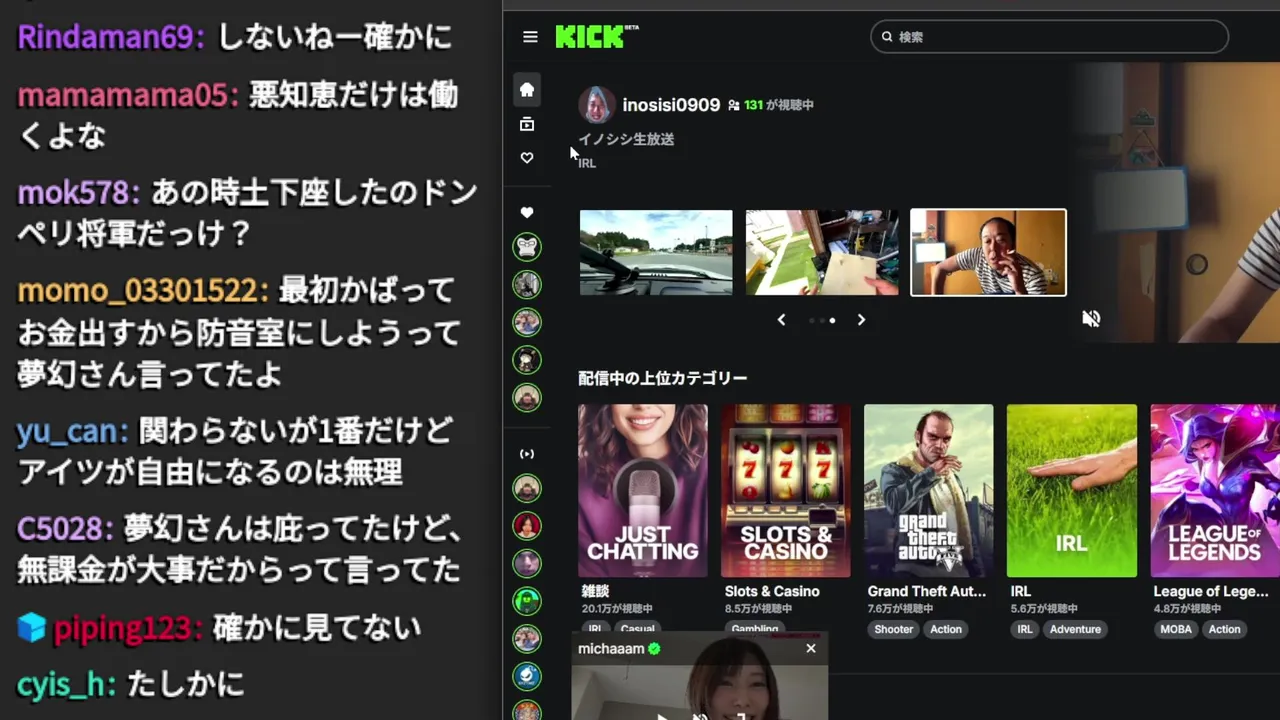Select the MOBA tag
The height and width of the screenshot is (720, 1280).
click(1176, 629)
